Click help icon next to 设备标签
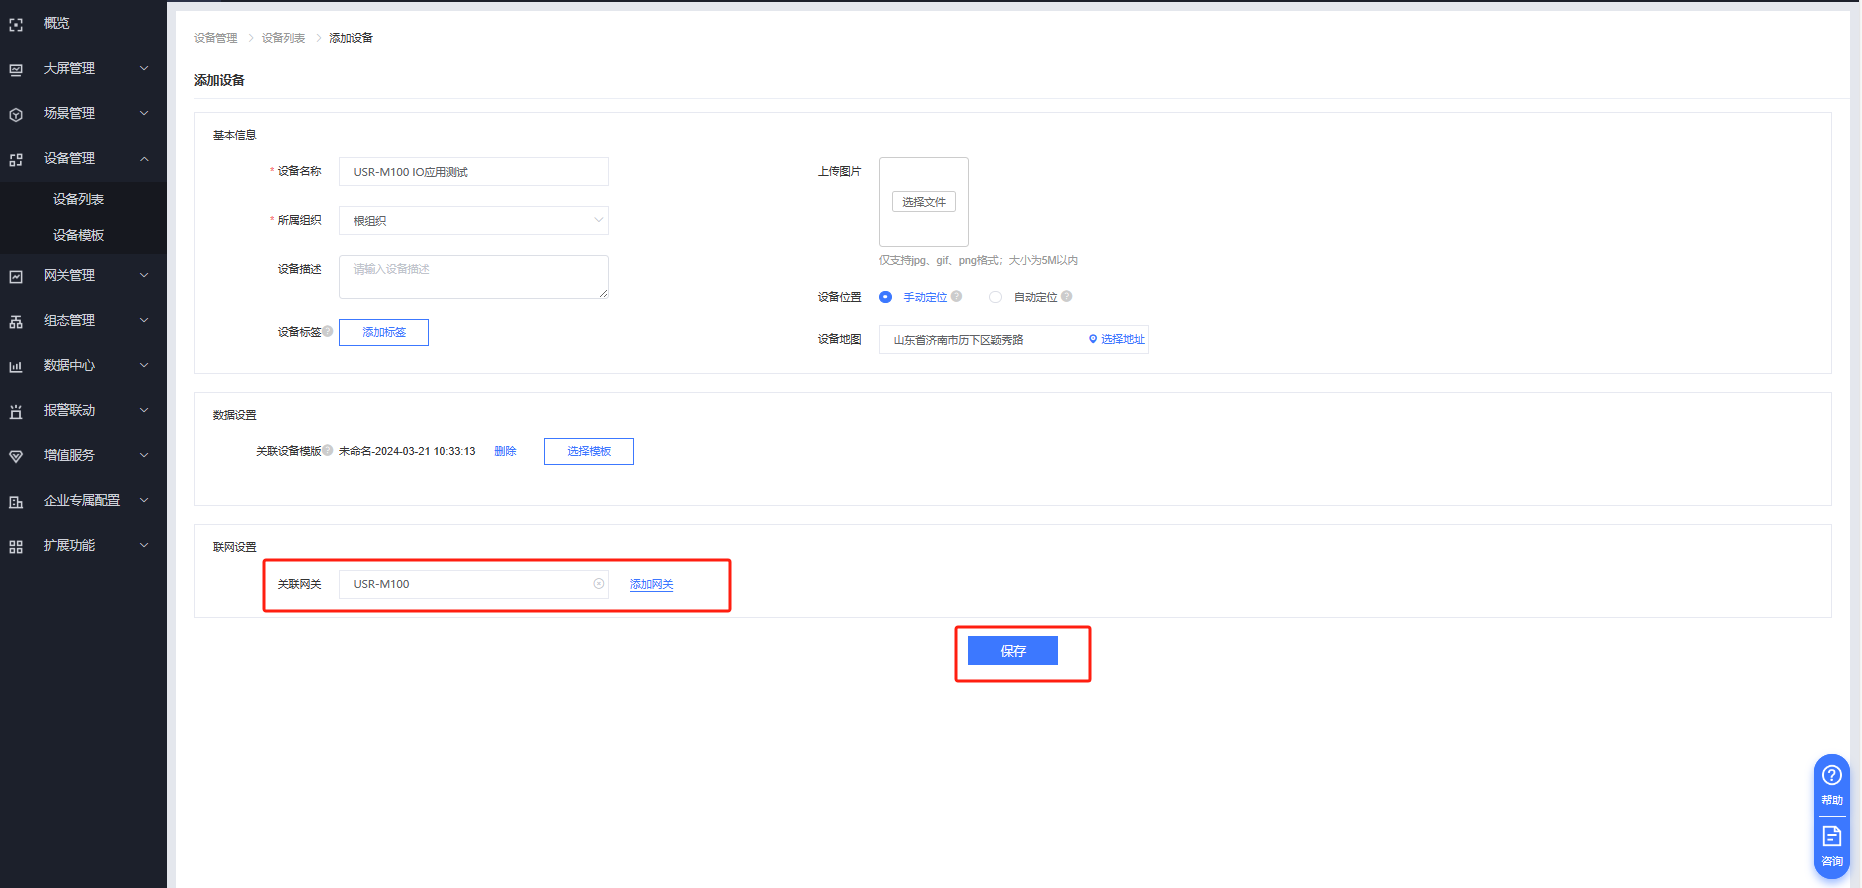 click(x=328, y=332)
